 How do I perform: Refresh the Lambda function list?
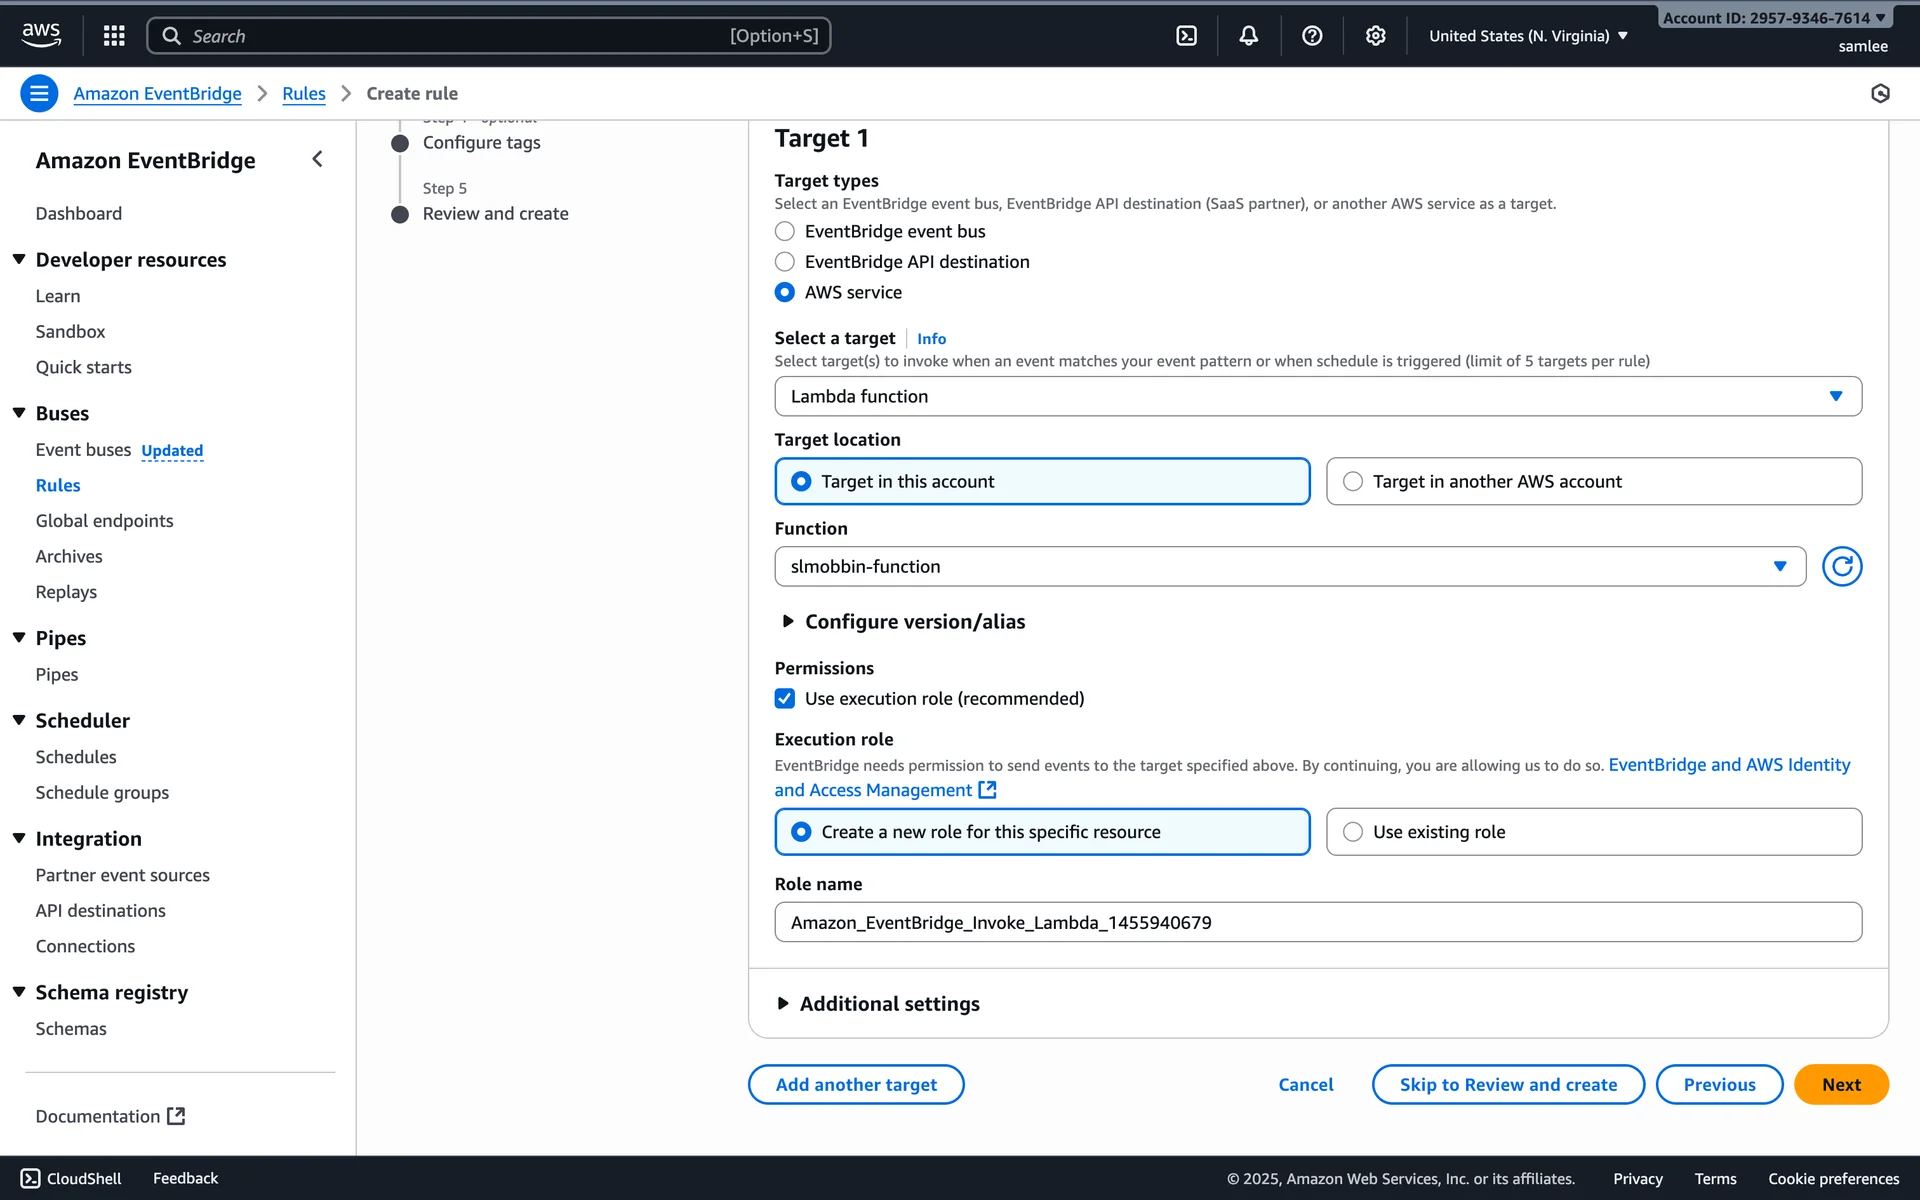coord(1841,566)
